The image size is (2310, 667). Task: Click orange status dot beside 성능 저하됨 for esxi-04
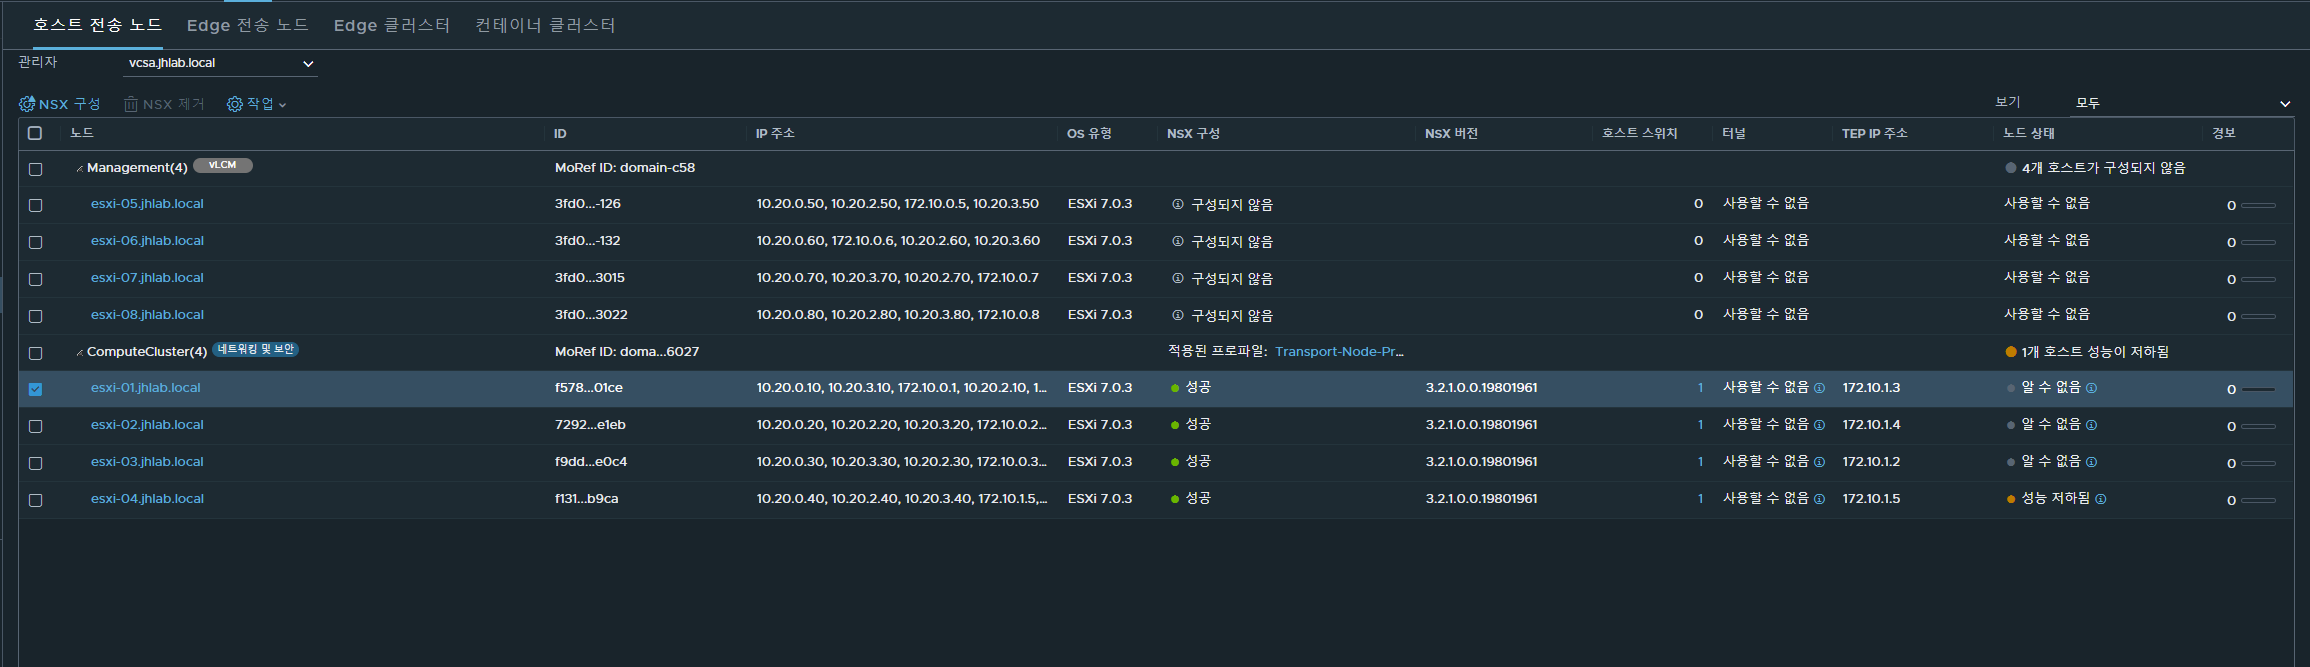pos(2011,499)
